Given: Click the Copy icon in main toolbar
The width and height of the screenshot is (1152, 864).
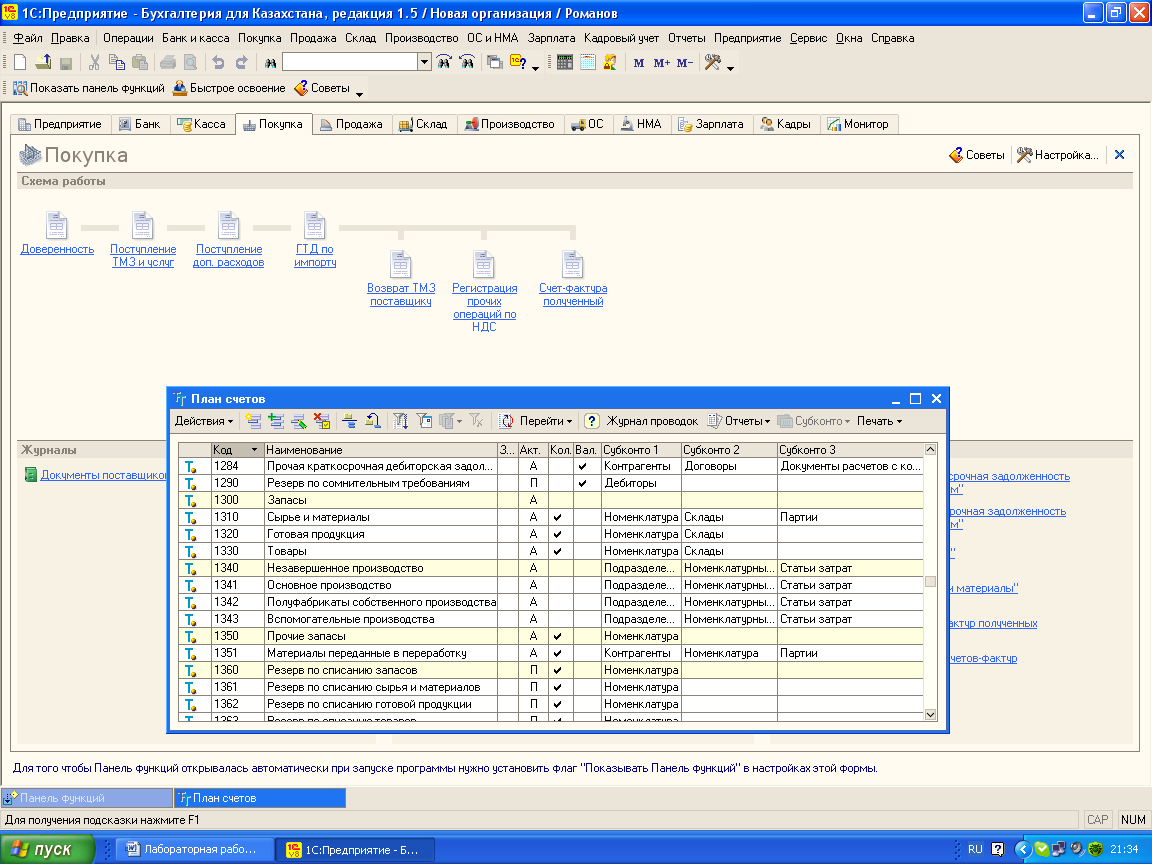Looking at the screenshot, I should pos(116,63).
